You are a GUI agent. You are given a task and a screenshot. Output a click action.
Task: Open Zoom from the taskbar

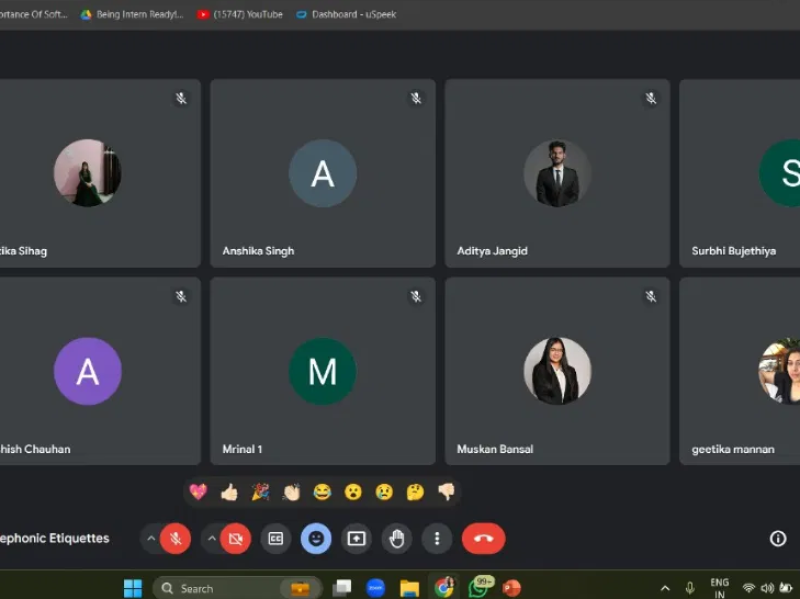coord(376,588)
